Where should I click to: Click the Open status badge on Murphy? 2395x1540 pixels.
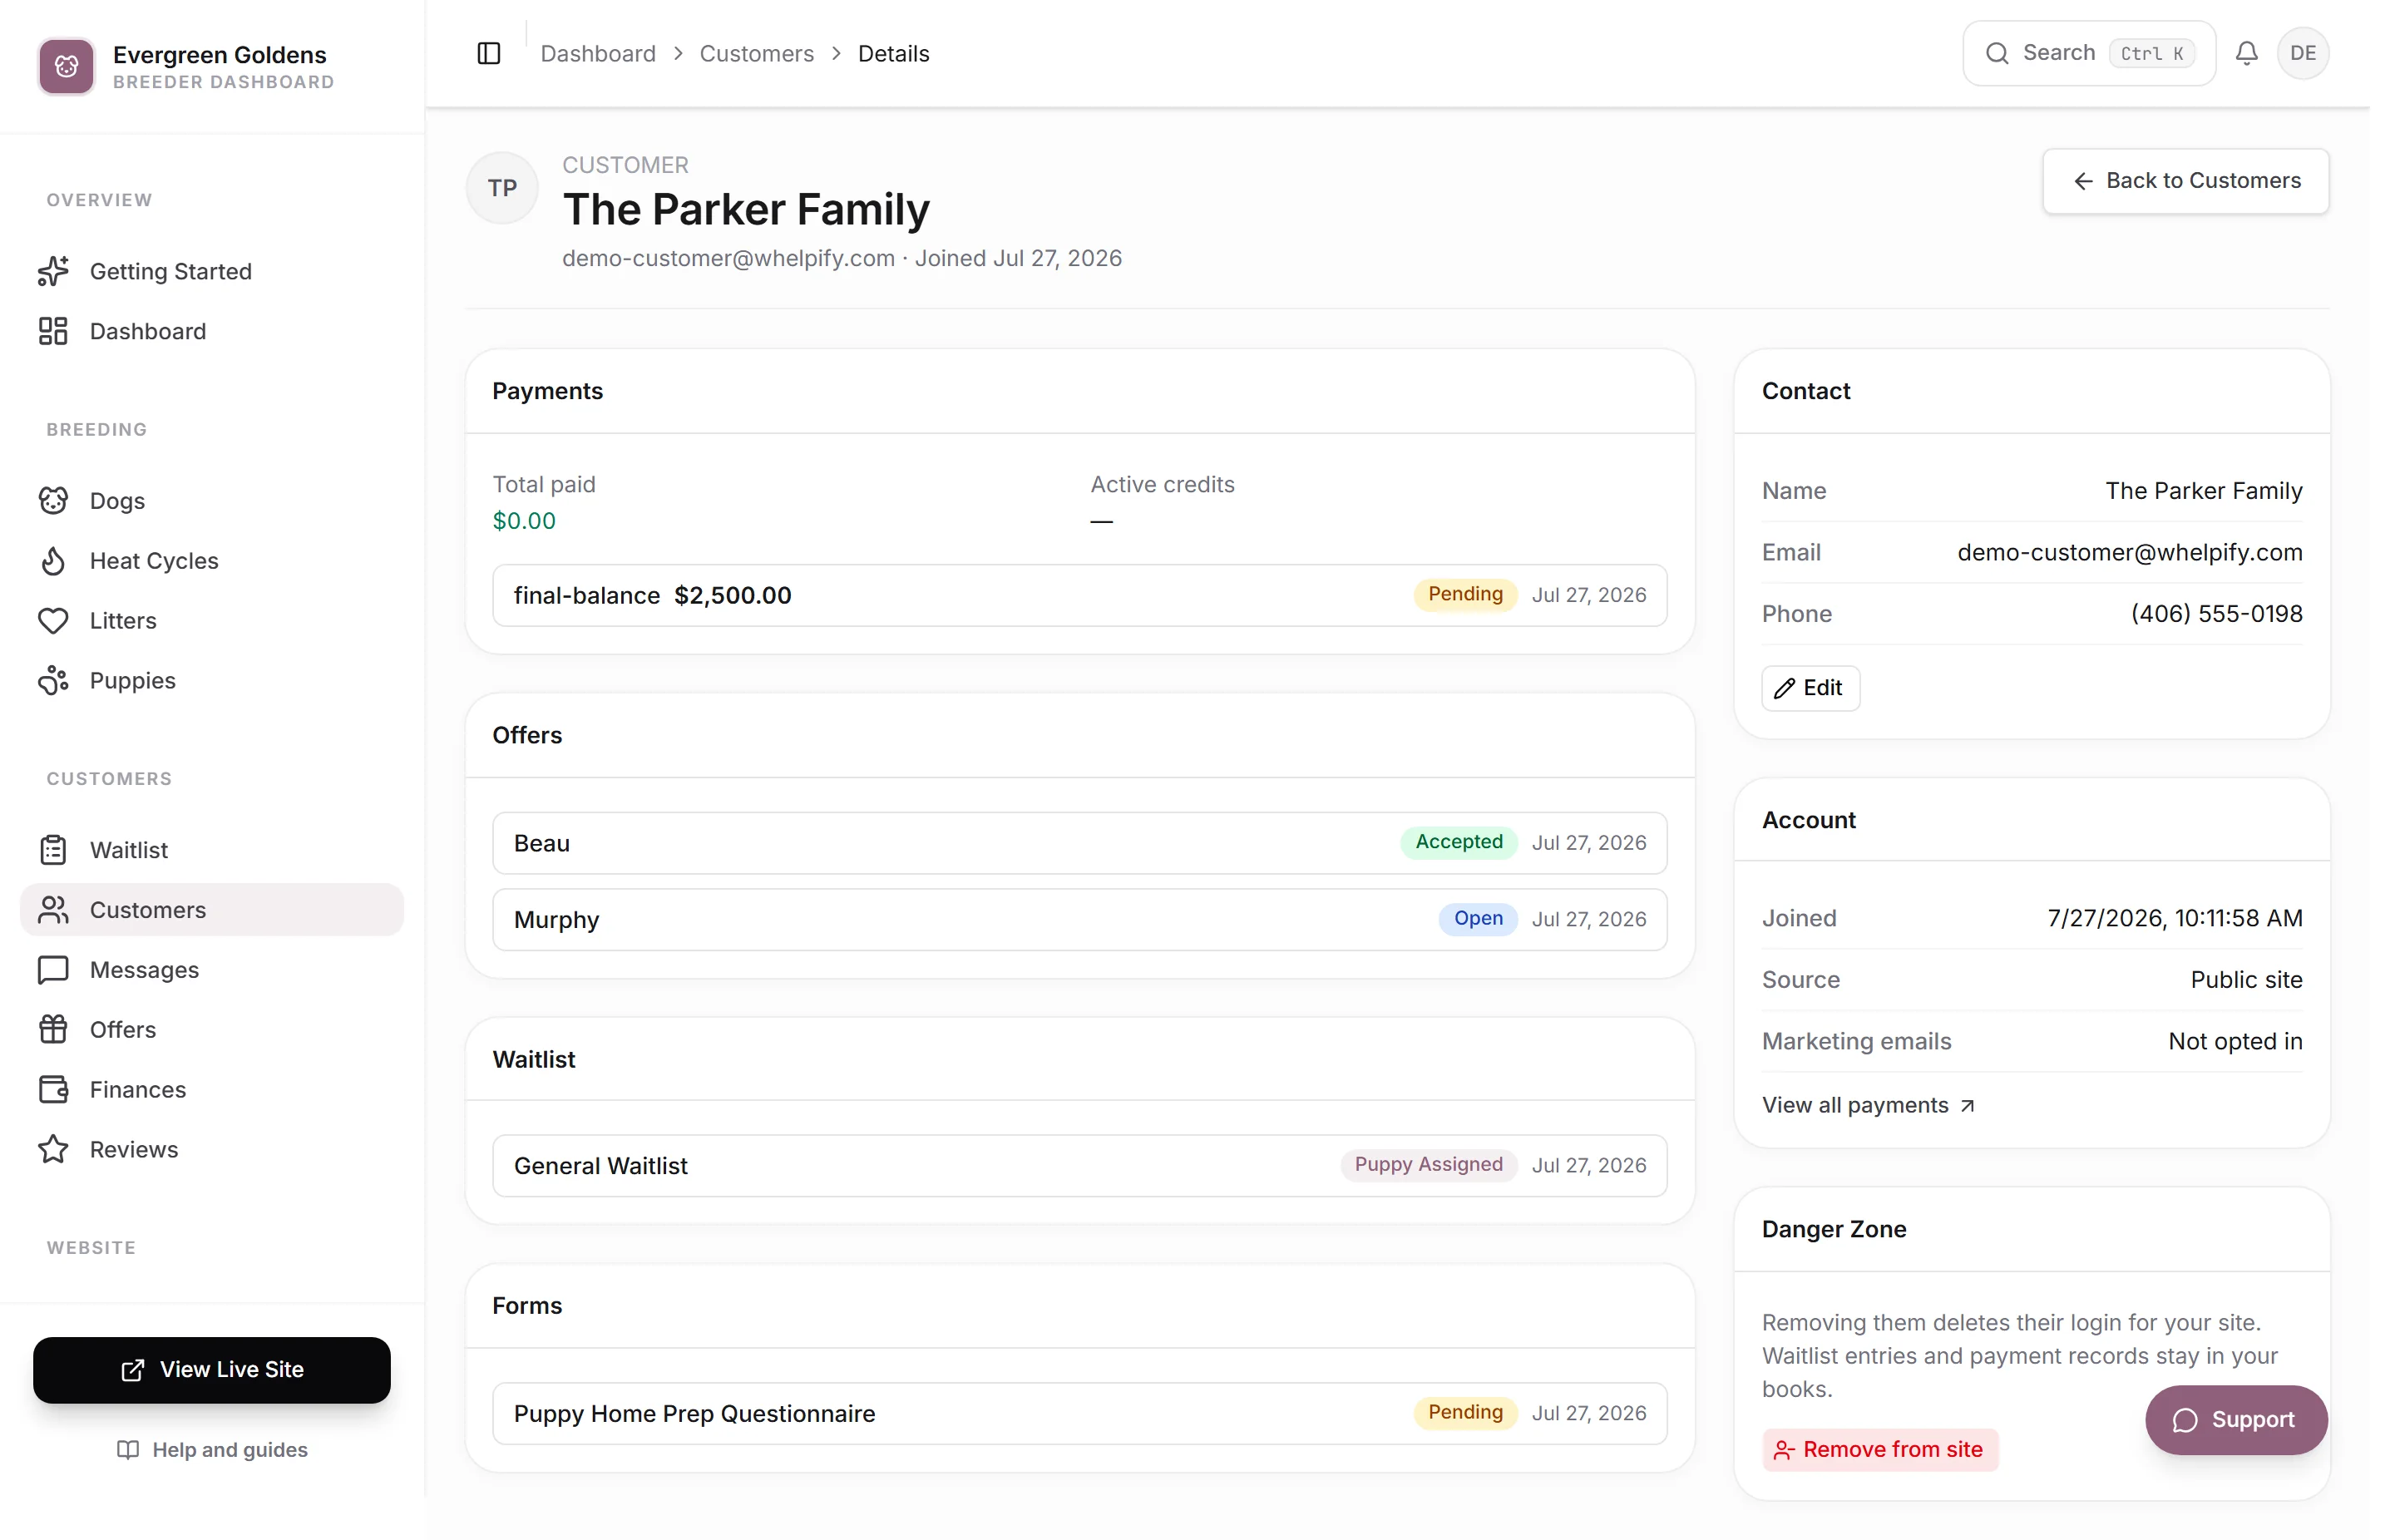click(1478, 919)
